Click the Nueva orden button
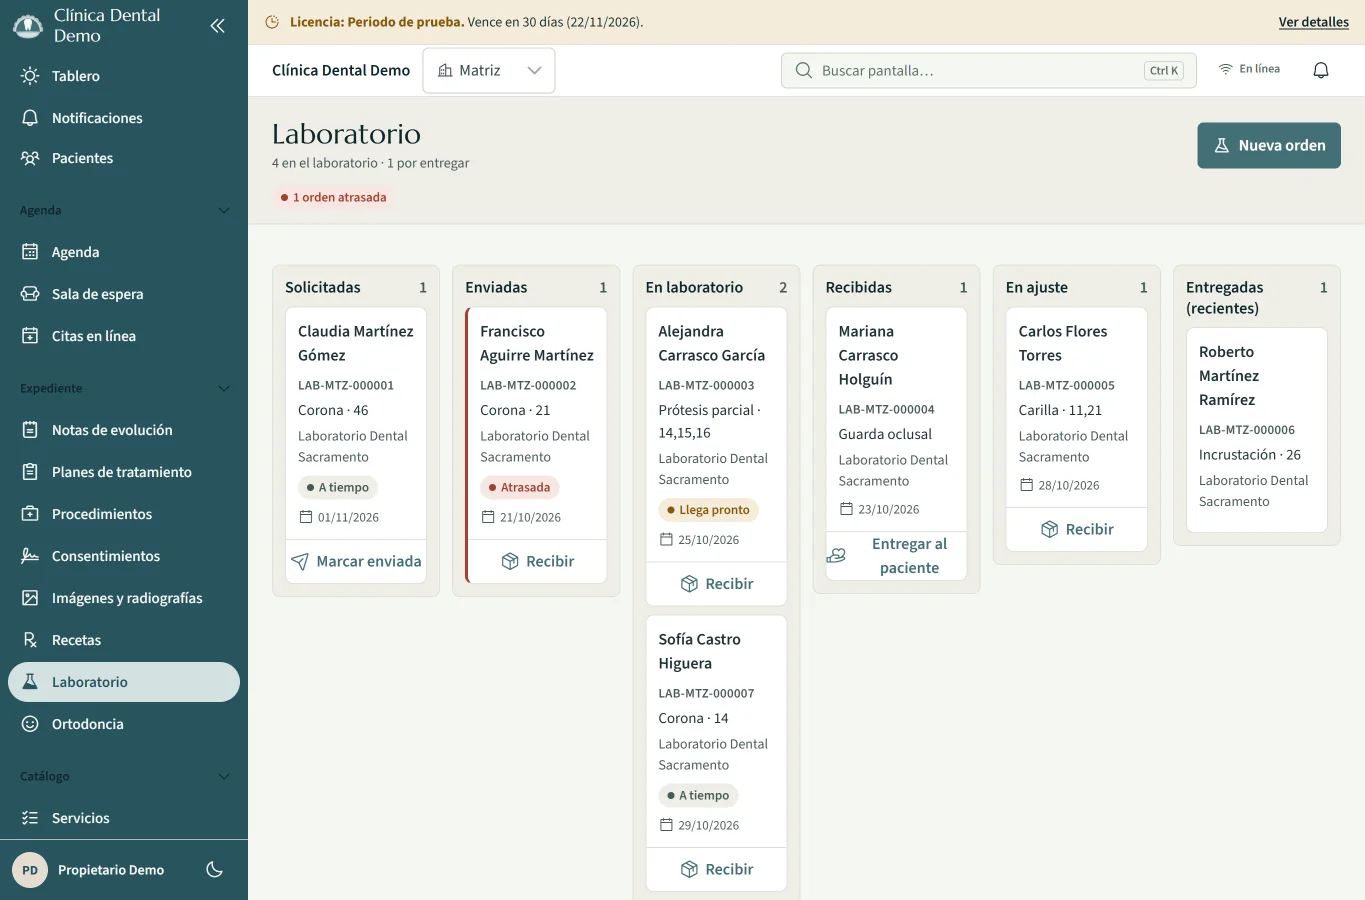Viewport: 1365px width, 900px height. point(1269,146)
